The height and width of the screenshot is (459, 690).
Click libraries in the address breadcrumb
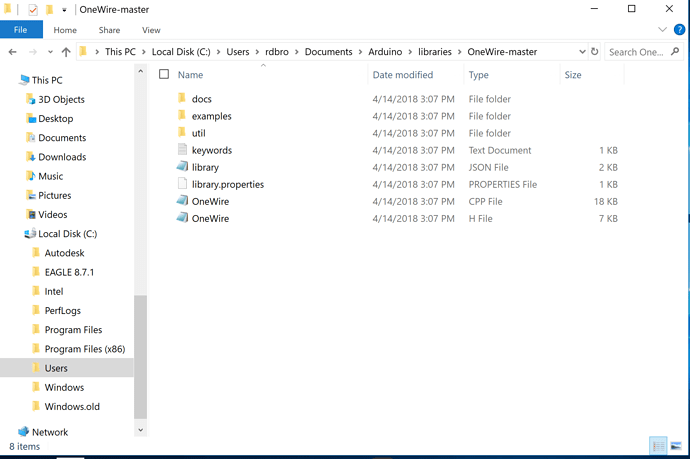(x=435, y=52)
